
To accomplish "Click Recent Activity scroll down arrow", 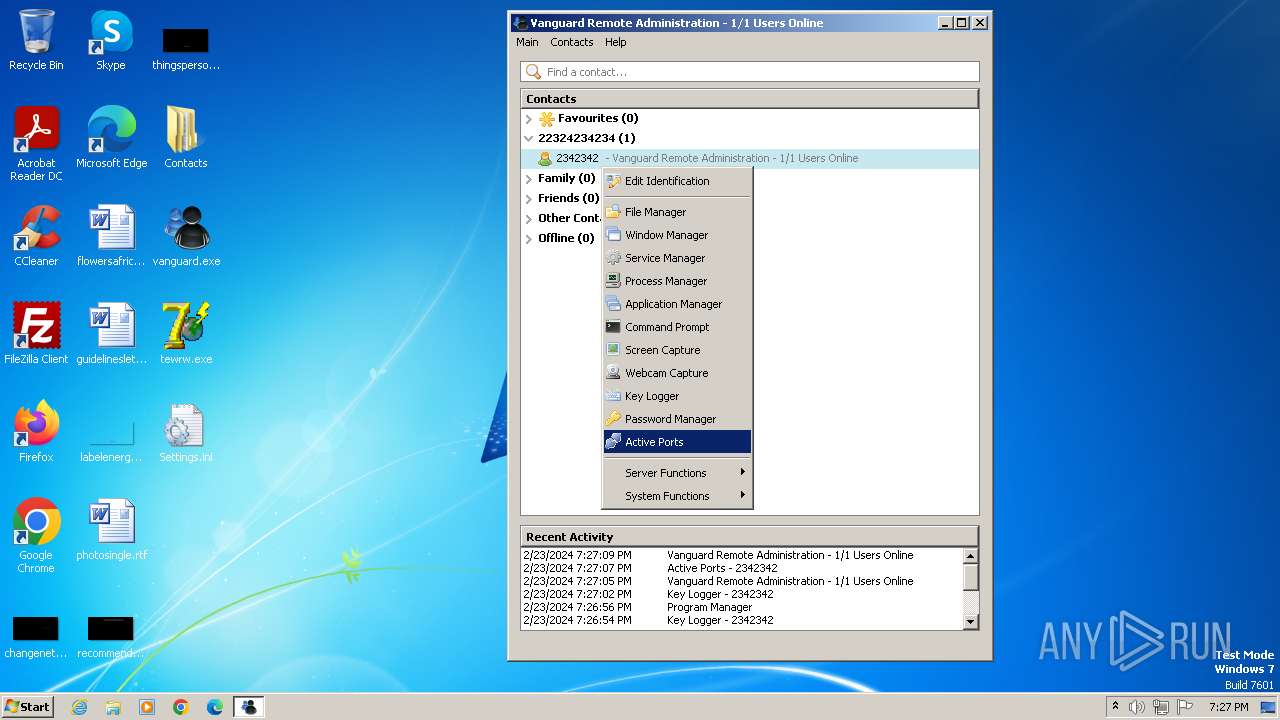I will [970, 622].
